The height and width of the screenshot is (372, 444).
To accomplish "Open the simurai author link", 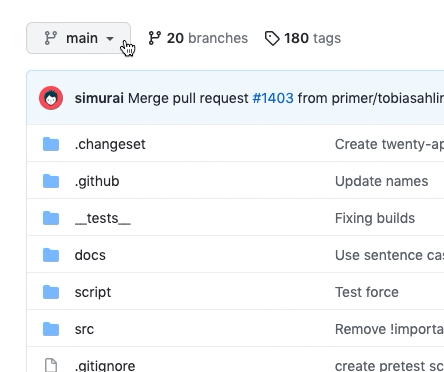I will point(99,98).
